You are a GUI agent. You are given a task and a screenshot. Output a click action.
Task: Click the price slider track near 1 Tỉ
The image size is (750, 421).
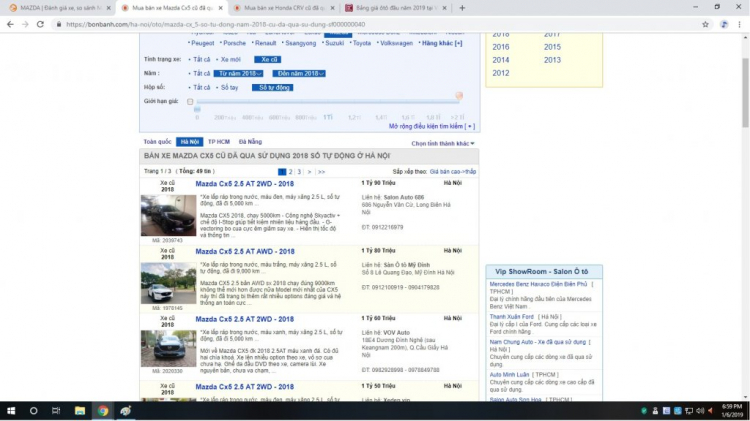328,101
